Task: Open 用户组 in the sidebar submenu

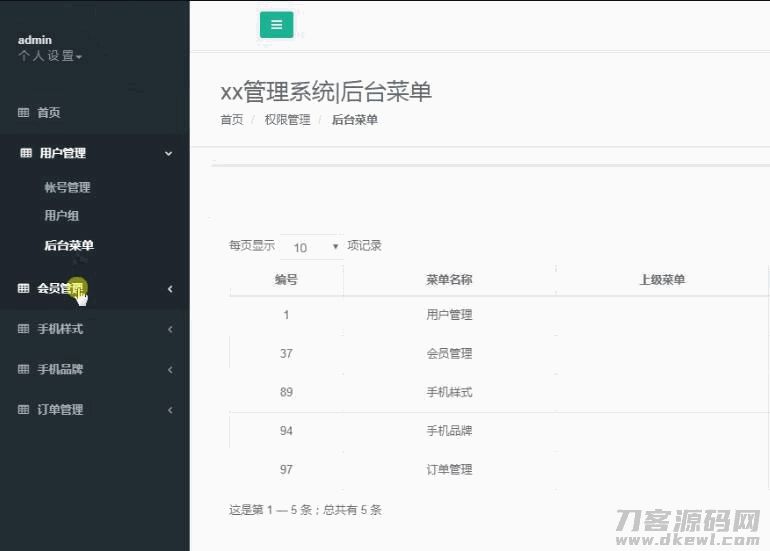Action: point(61,215)
